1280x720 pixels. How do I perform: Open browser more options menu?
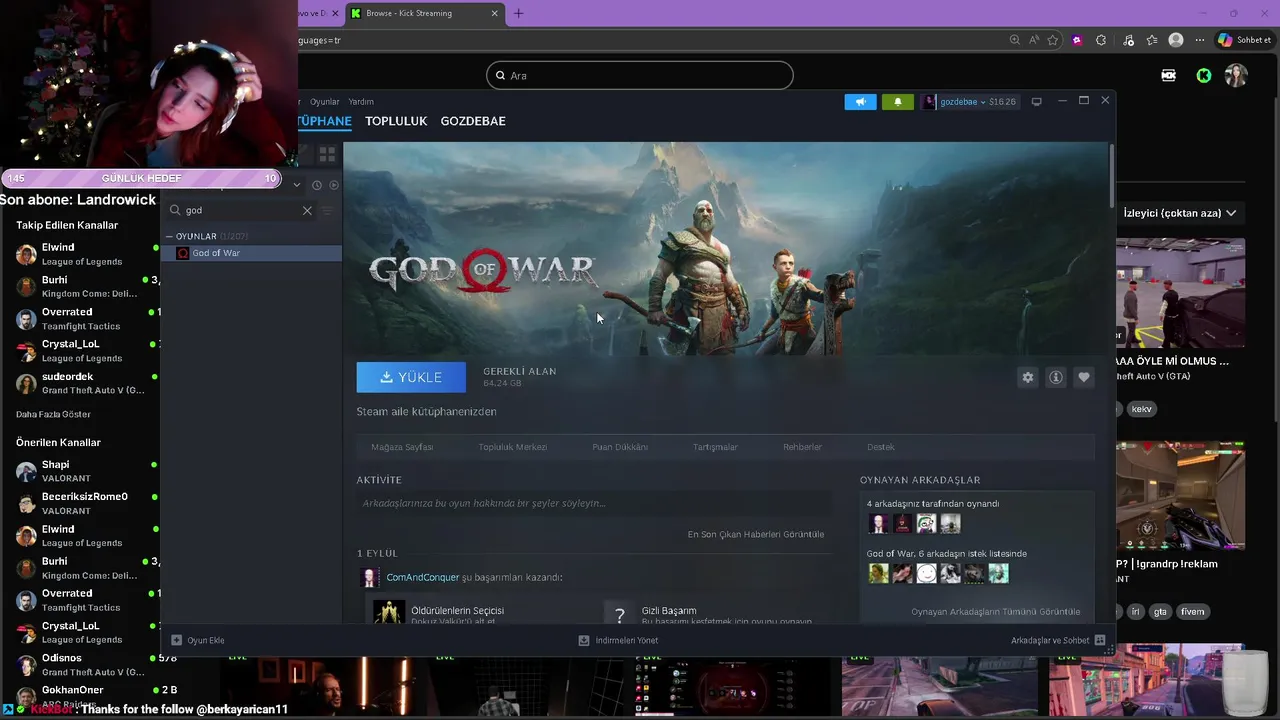(1200, 40)
